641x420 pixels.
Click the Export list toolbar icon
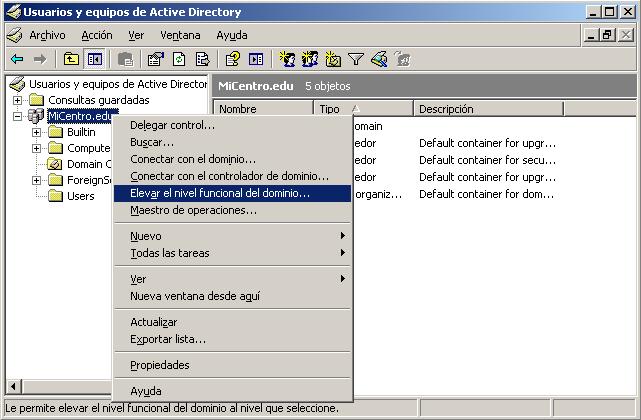pyautogui.click(x=203, y=59)
